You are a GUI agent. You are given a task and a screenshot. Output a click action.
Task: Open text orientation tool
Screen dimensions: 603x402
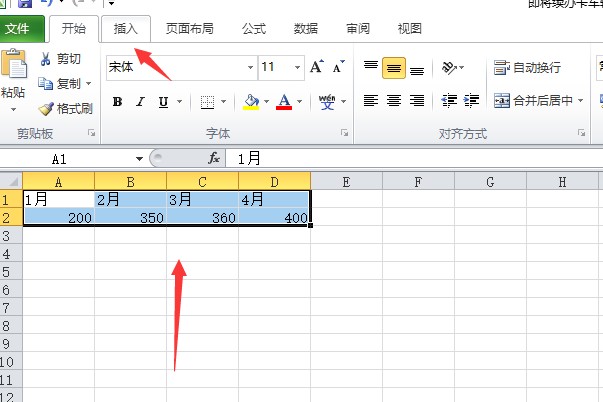[448, 68]
